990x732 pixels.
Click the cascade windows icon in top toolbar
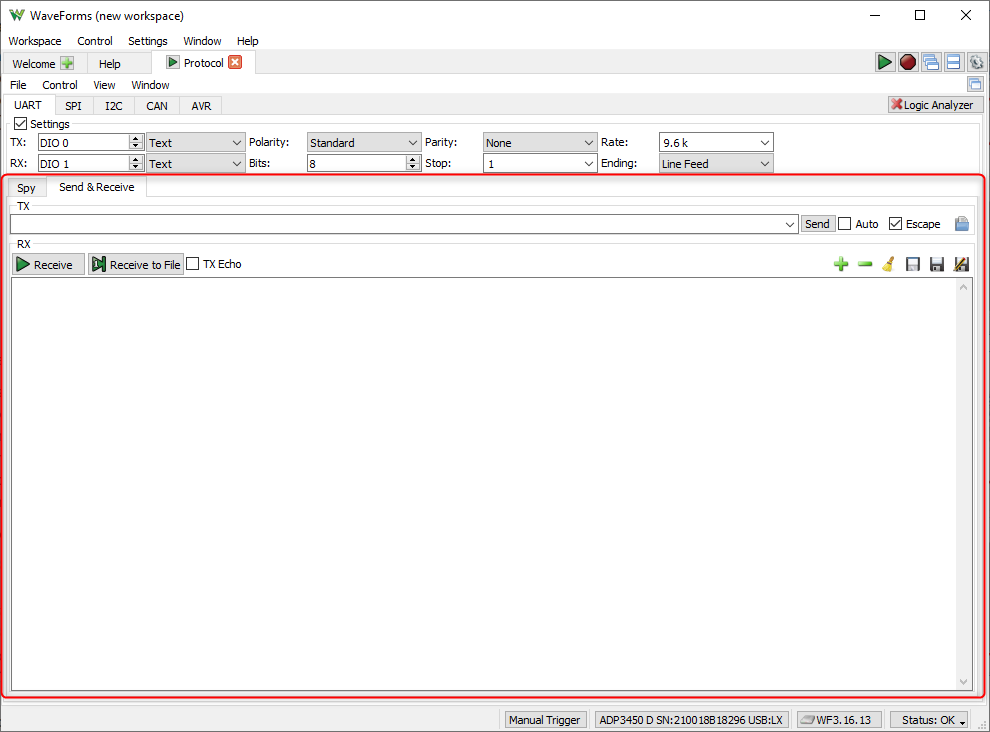coord(931,62)
